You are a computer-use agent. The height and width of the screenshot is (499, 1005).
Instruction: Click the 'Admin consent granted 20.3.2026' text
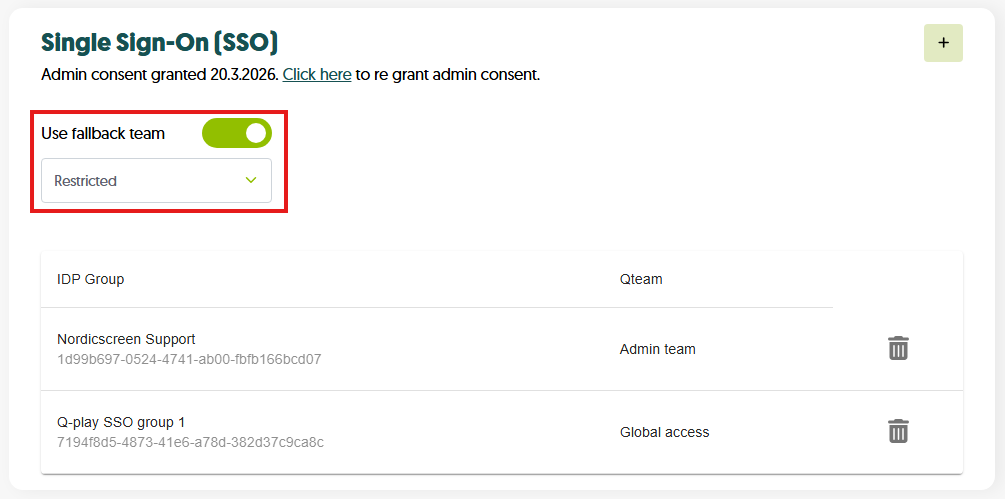click(x=160, y=75)
